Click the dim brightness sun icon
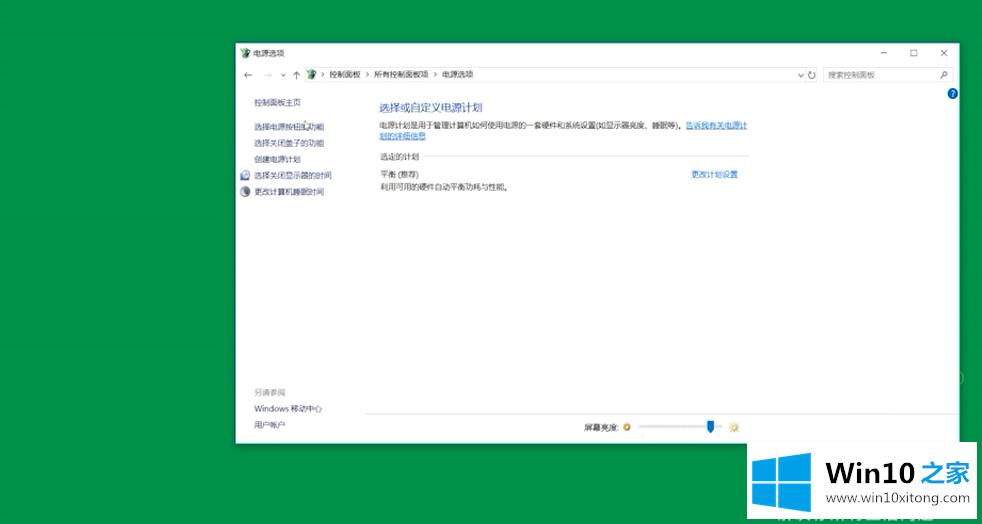 click(627, 428)
